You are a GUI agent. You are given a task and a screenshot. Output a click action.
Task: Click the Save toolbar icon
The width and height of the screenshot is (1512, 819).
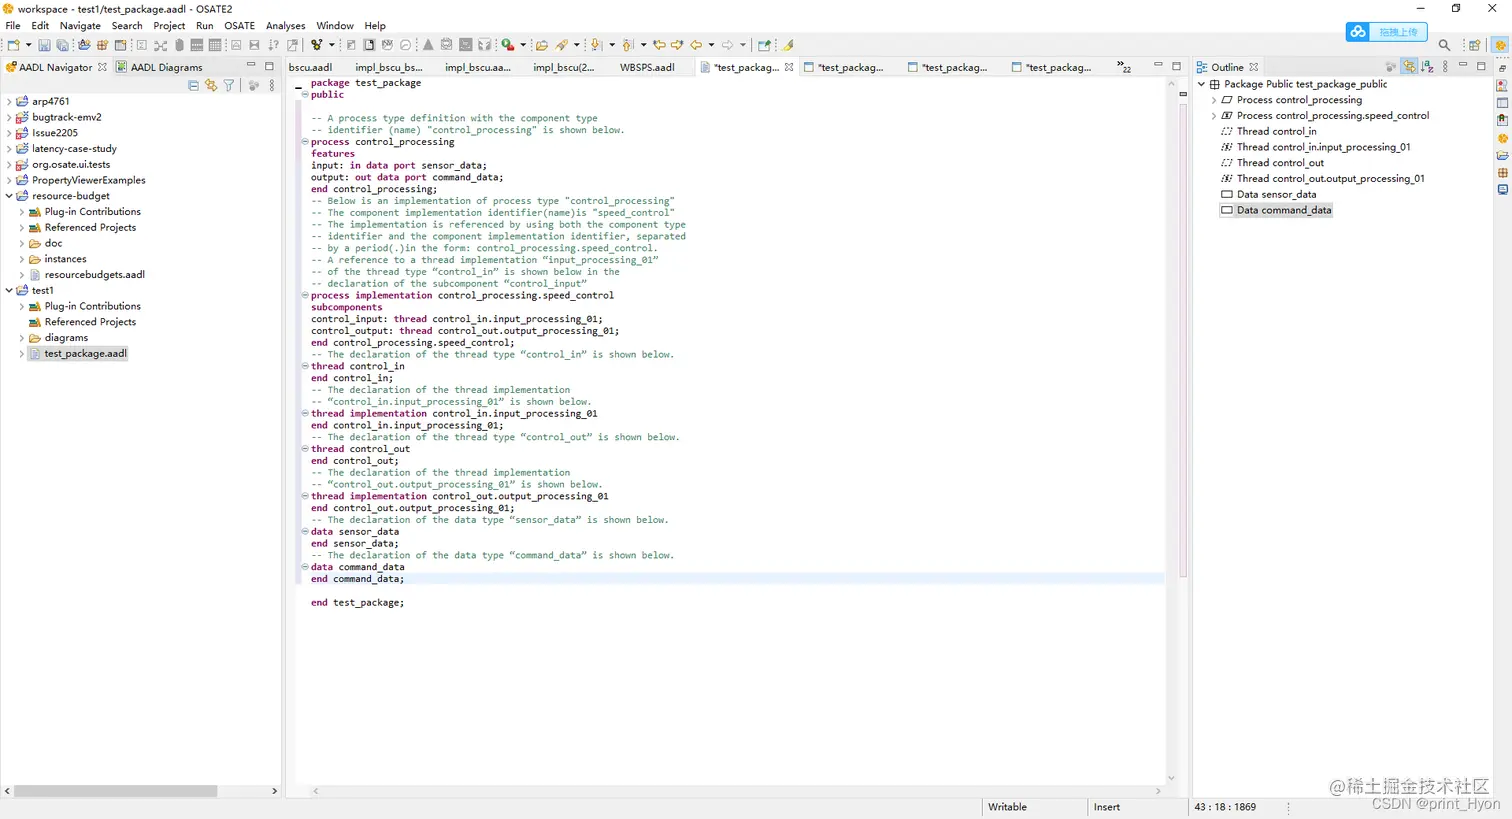[x=44, y=45]
